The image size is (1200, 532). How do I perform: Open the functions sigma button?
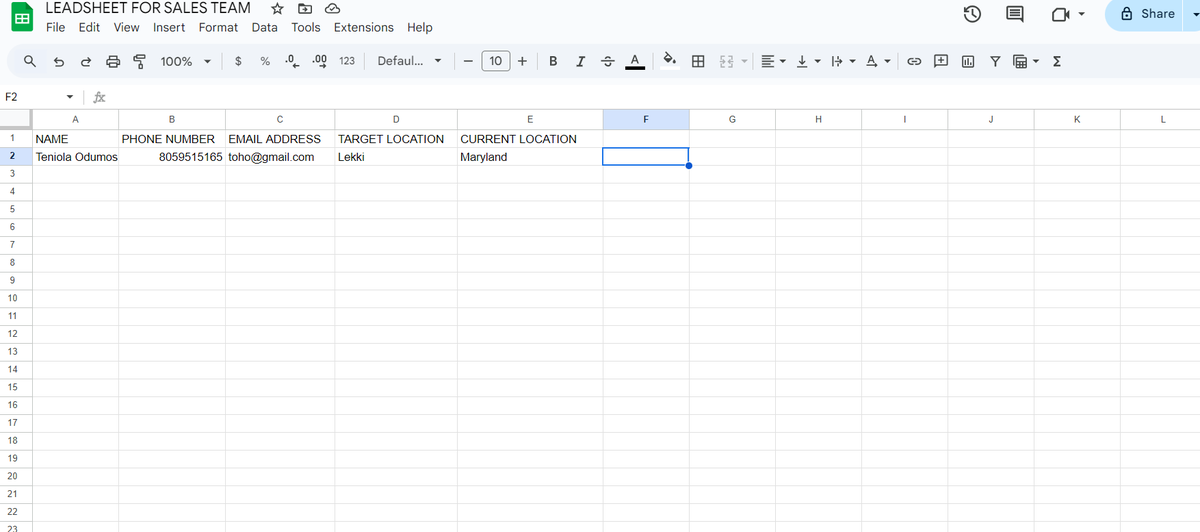coord(1057,61)
